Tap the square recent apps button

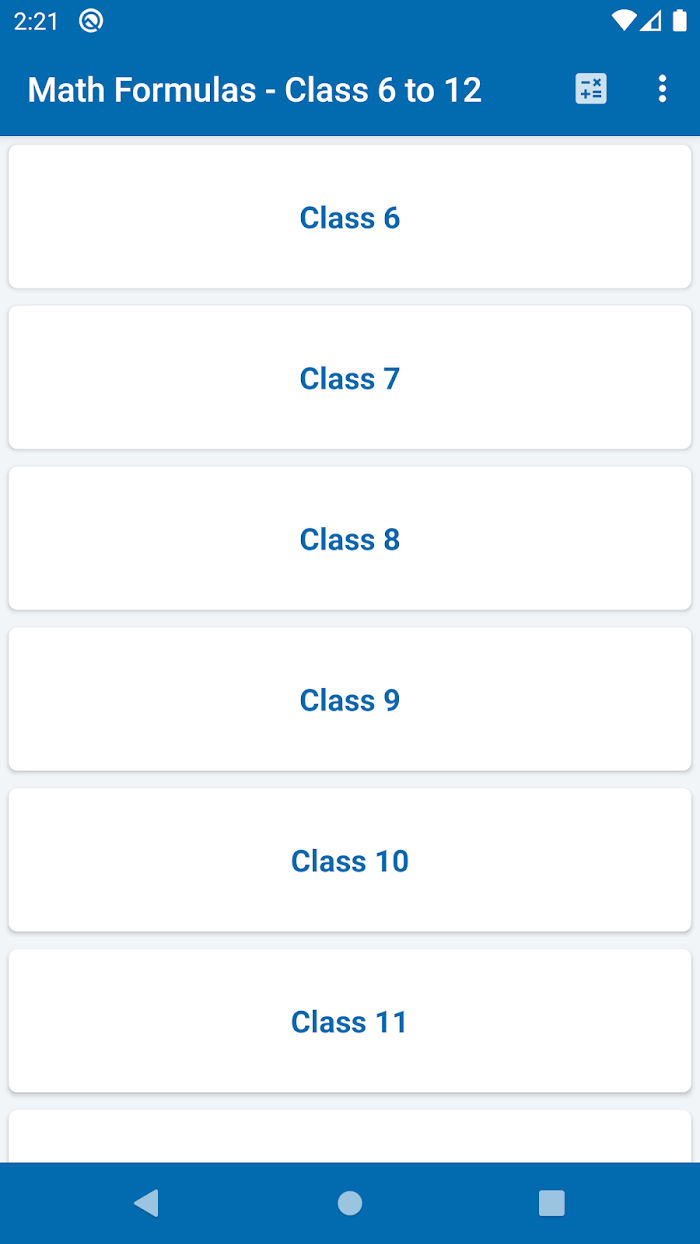pyautogui.click(x=552, y=1203)
